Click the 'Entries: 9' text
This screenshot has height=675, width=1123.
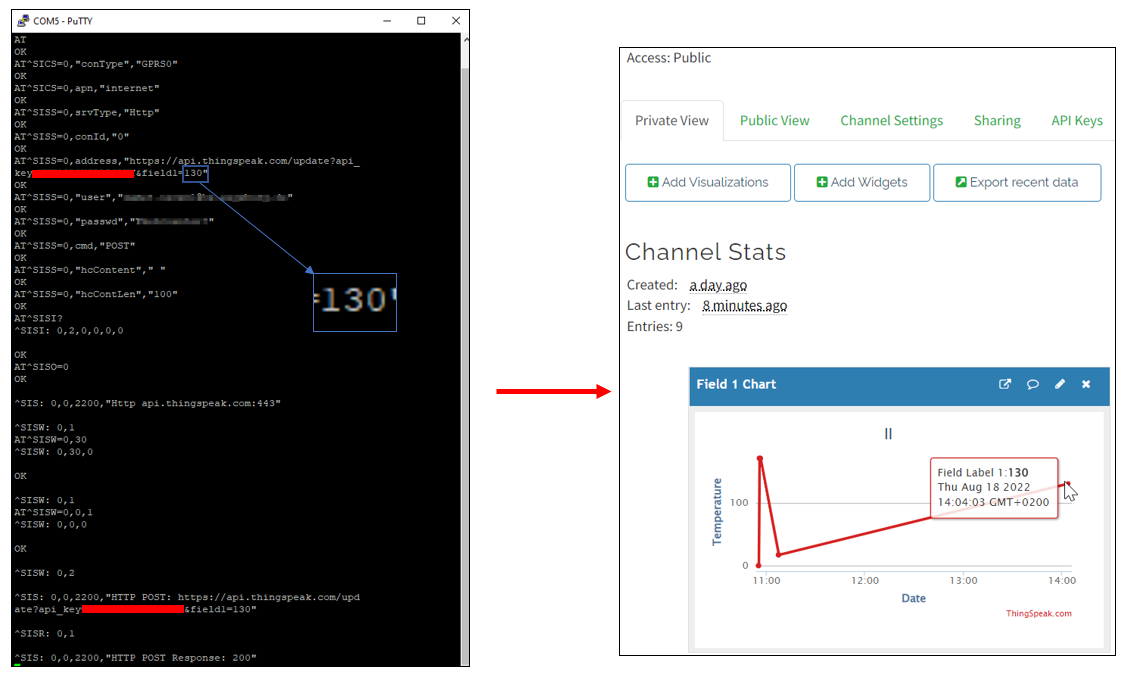click(x=655, y=327)
